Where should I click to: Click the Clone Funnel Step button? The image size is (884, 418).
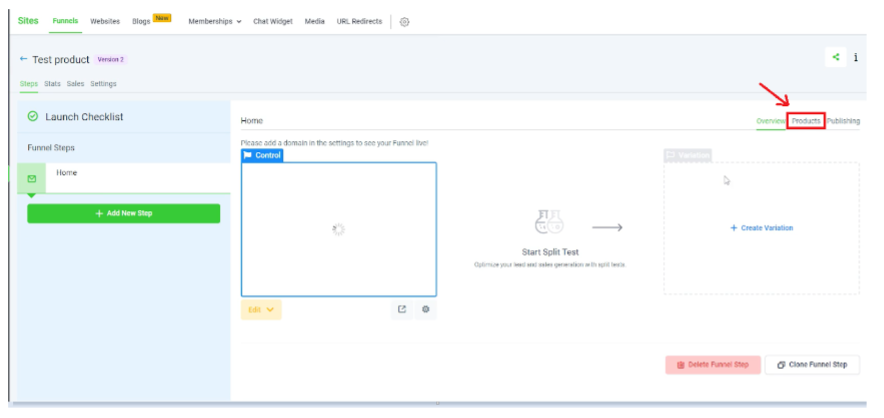pyautogui.click(x=812, y=364)
